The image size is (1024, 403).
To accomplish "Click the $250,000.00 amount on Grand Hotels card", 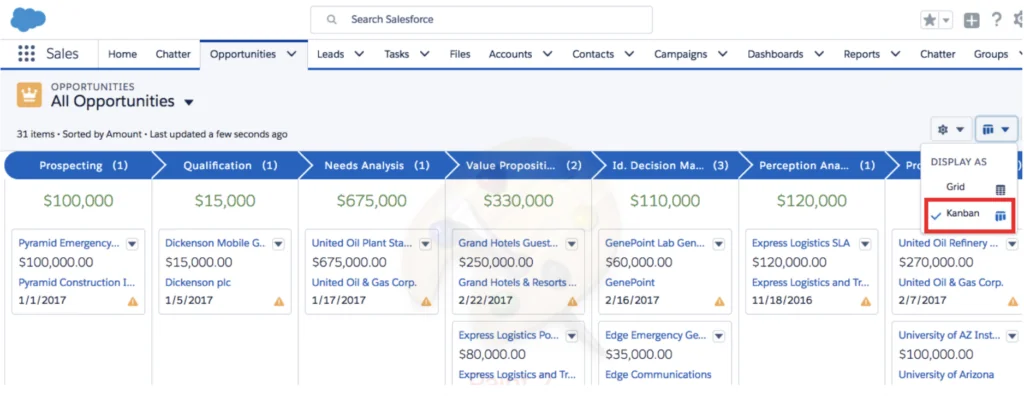I will pyautogui.click(x=496, y=263).
